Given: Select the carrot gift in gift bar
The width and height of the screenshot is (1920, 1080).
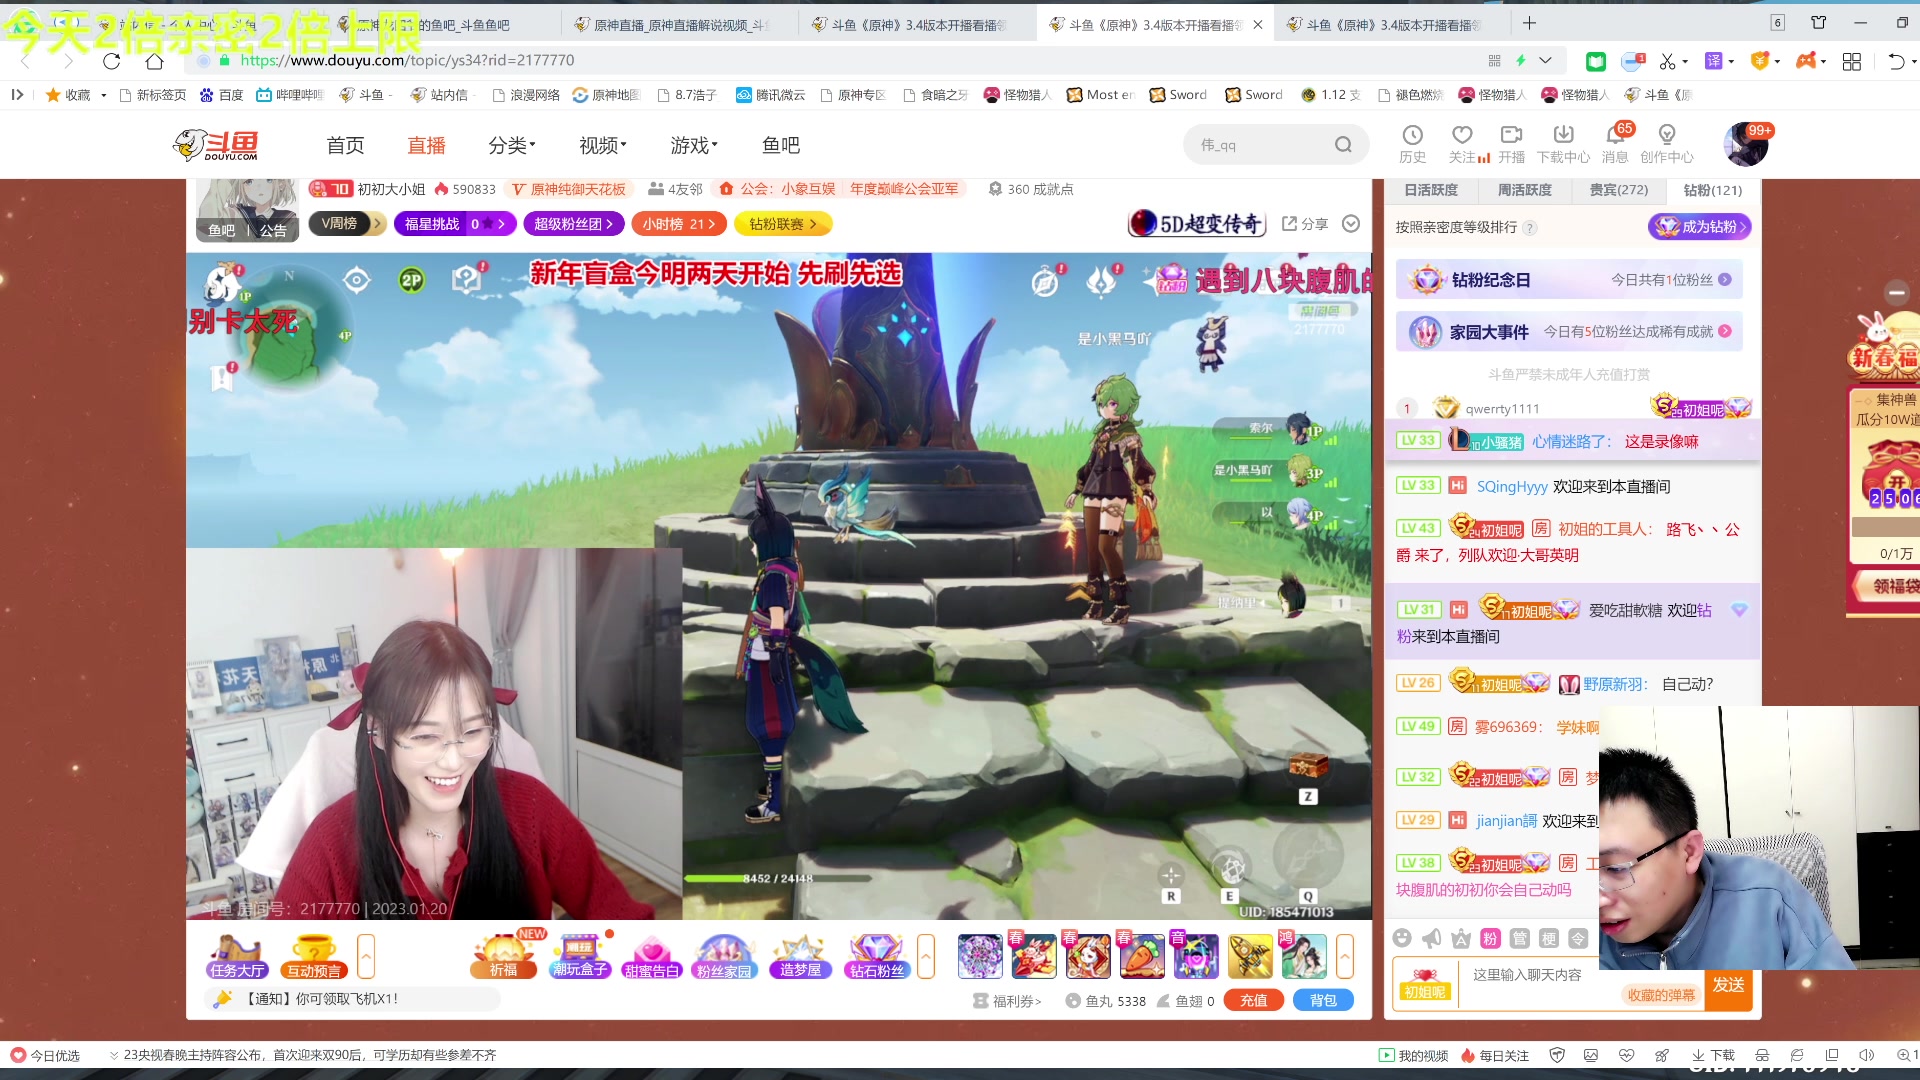Looking at the screenshot, I should click(1142, 956).
